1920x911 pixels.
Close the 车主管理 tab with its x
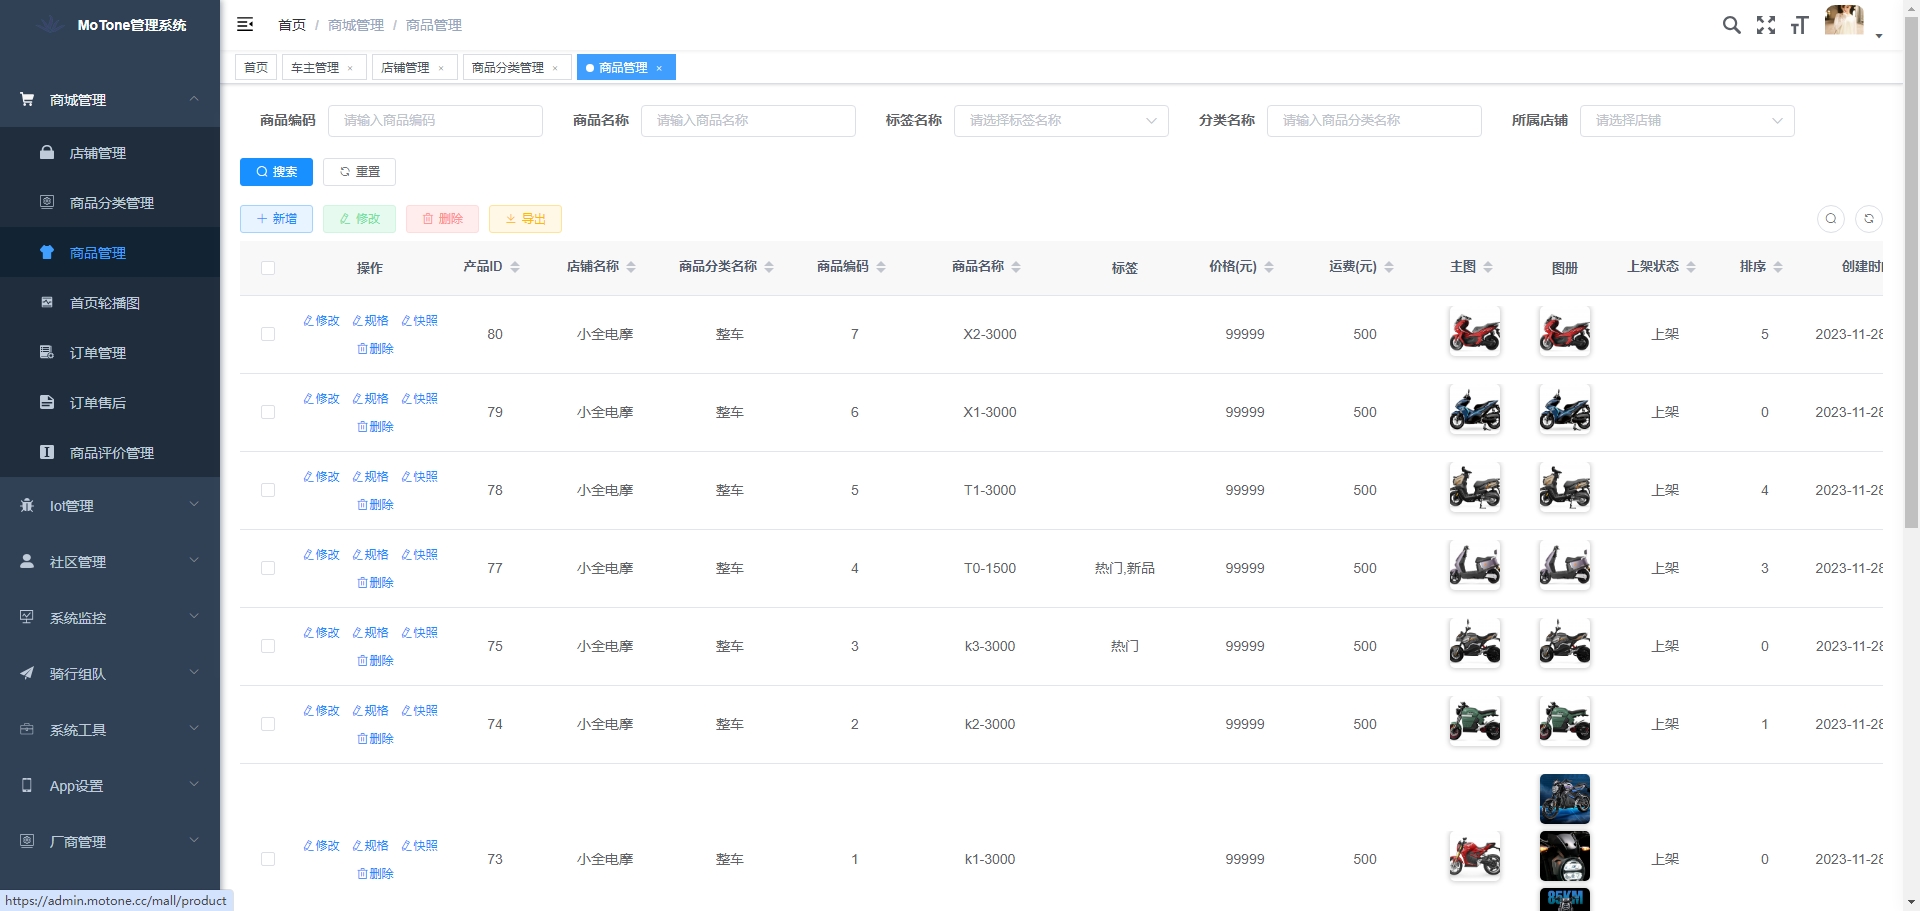(x=350, y=68)
